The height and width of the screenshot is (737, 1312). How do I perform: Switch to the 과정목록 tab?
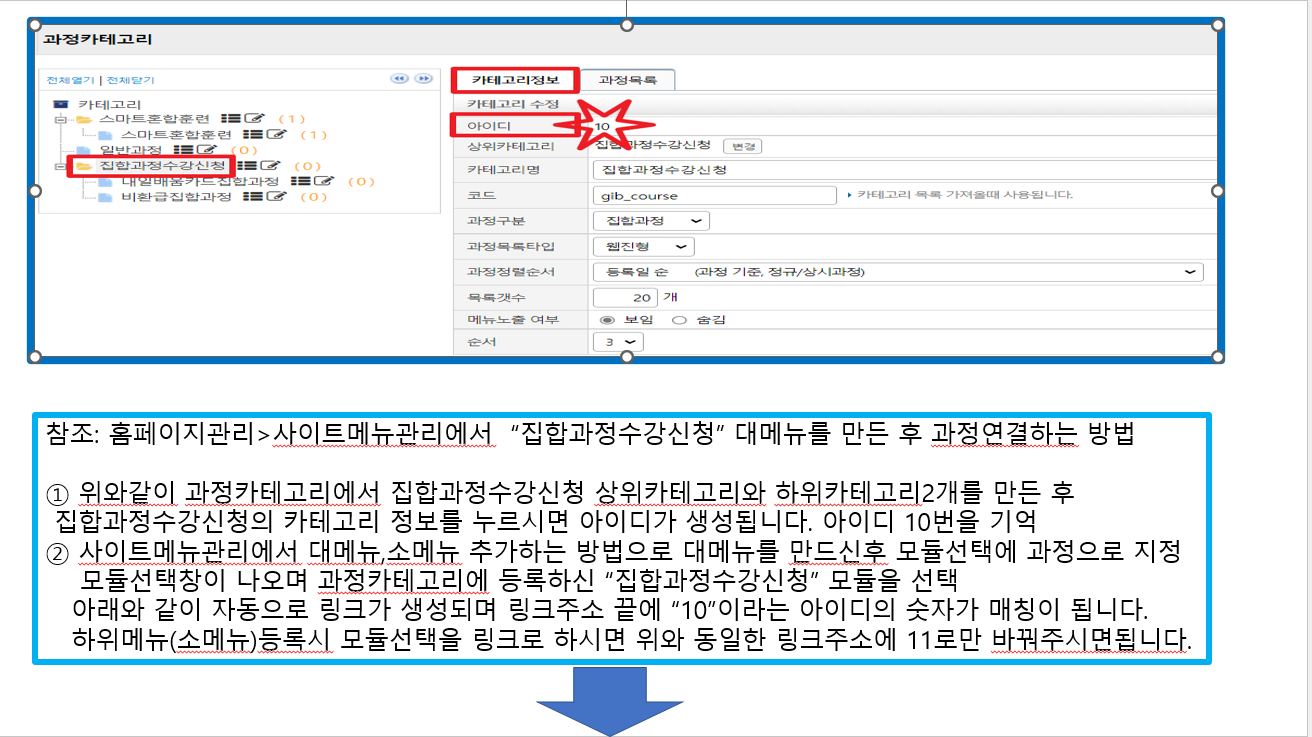pos(630,79)
